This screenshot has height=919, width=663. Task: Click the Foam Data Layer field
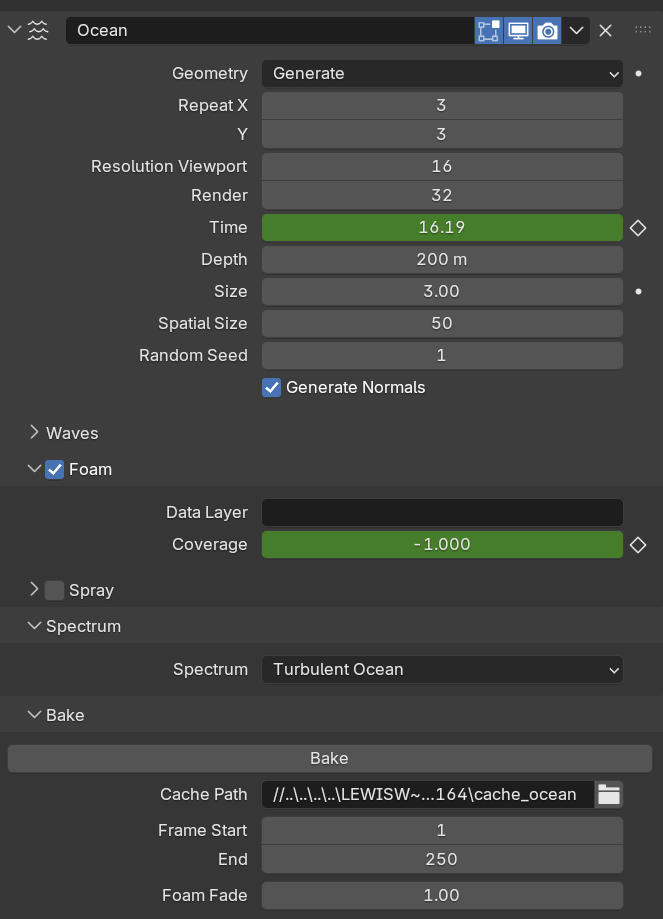tap(442, 513)
